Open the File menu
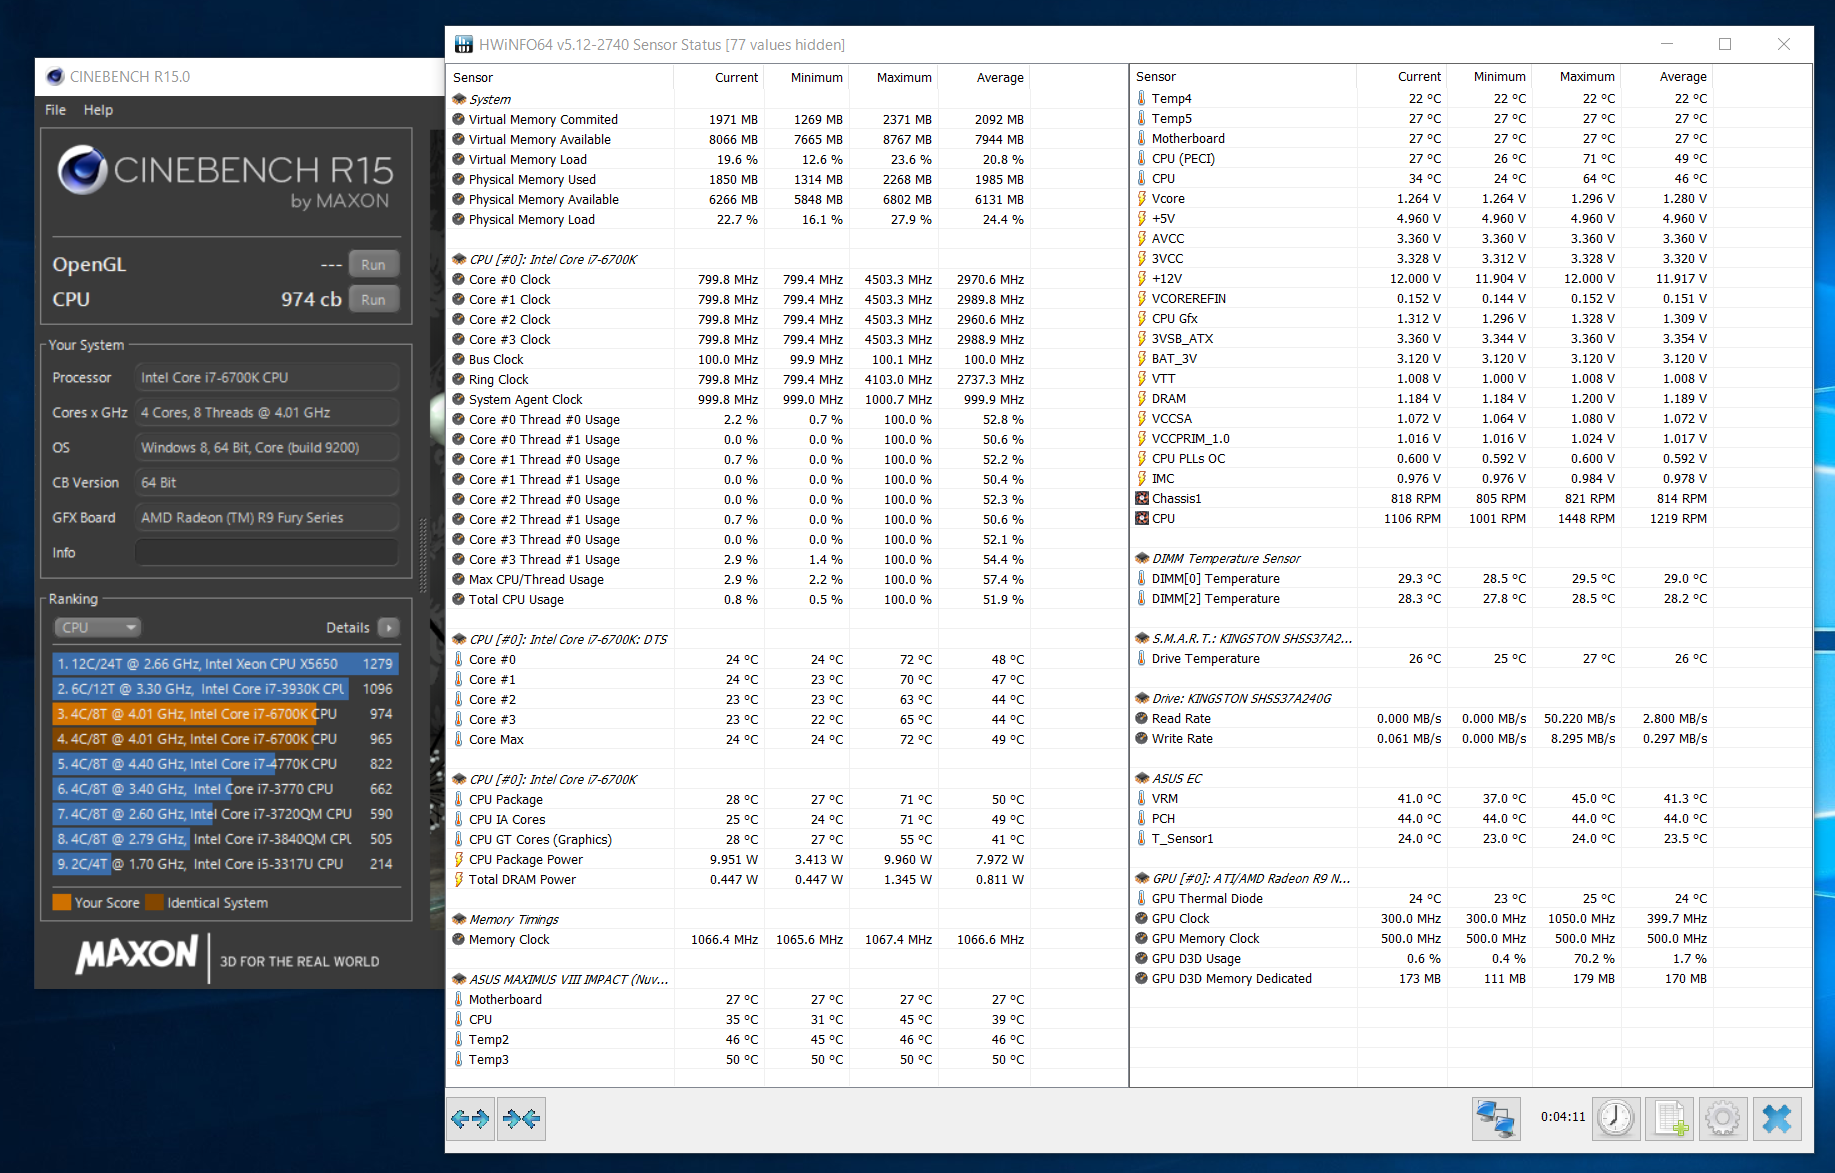 coord(55,110)
